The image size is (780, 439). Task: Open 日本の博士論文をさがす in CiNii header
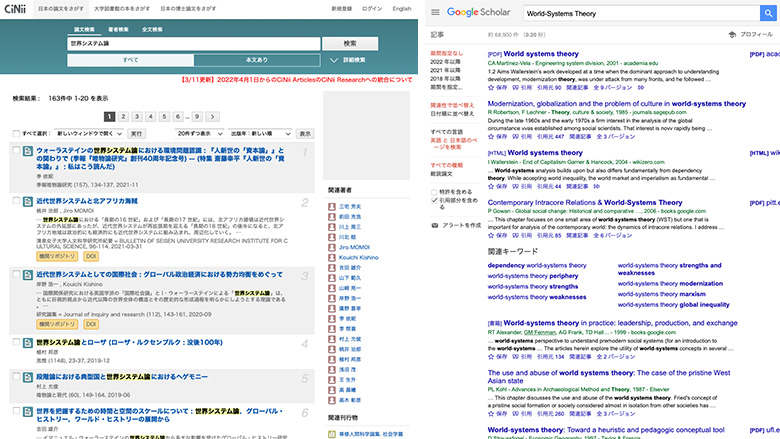tap(188, 8)
